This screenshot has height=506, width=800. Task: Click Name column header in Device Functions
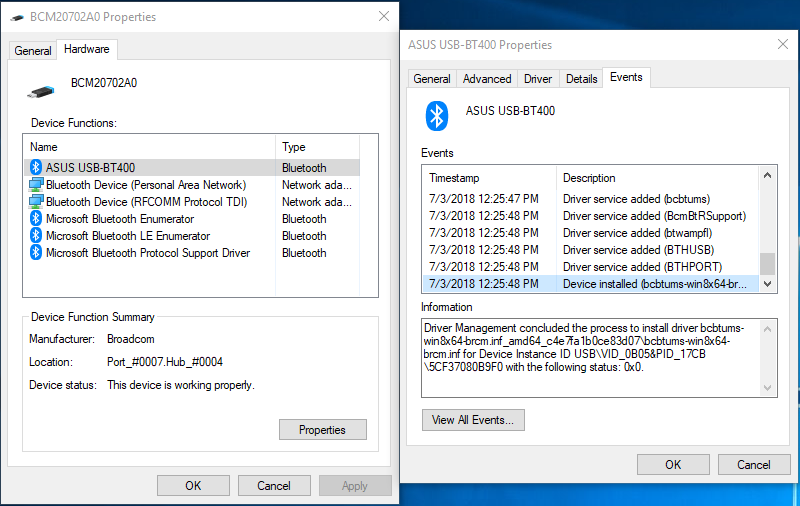(x=149, y=147)
